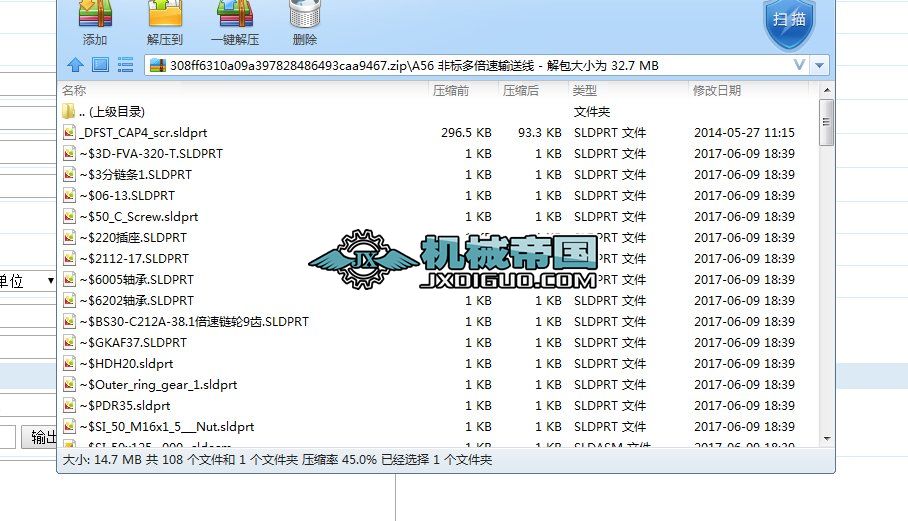Click the 扫描 shield scan button
This screenshot has height=521, width=908.
pos(789,23)
